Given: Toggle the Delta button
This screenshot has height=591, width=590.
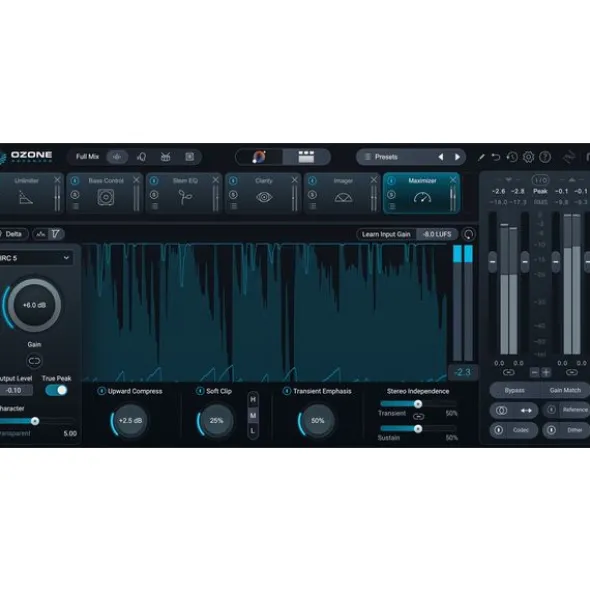Looking at the screenshot, I should [13, 234].
